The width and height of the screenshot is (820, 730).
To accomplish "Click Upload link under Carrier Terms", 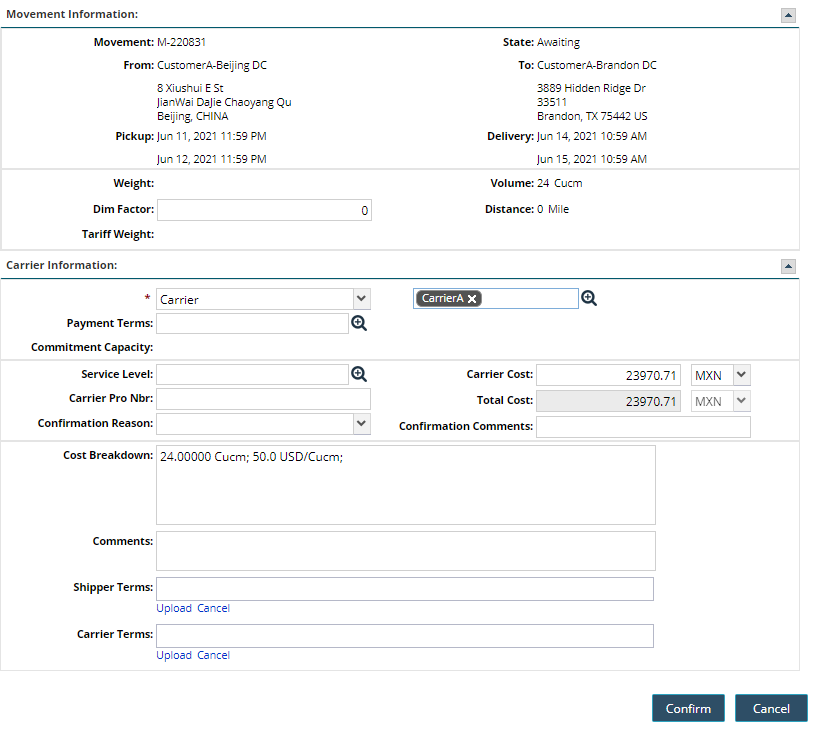I will click(173, 655).
